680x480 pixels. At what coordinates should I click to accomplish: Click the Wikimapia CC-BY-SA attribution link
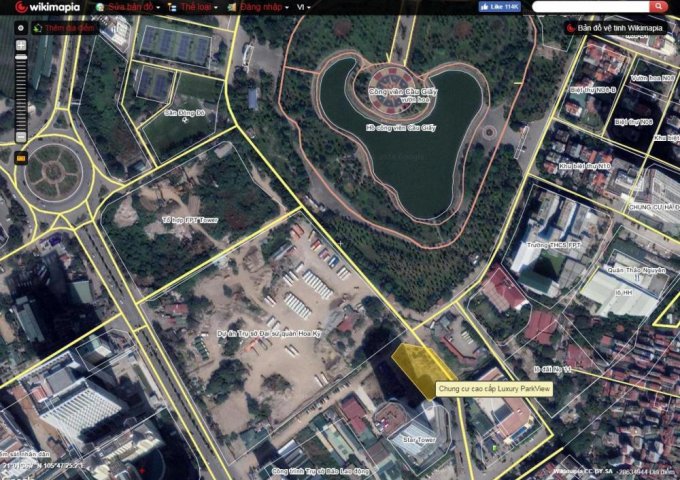[x=582, y=471]
